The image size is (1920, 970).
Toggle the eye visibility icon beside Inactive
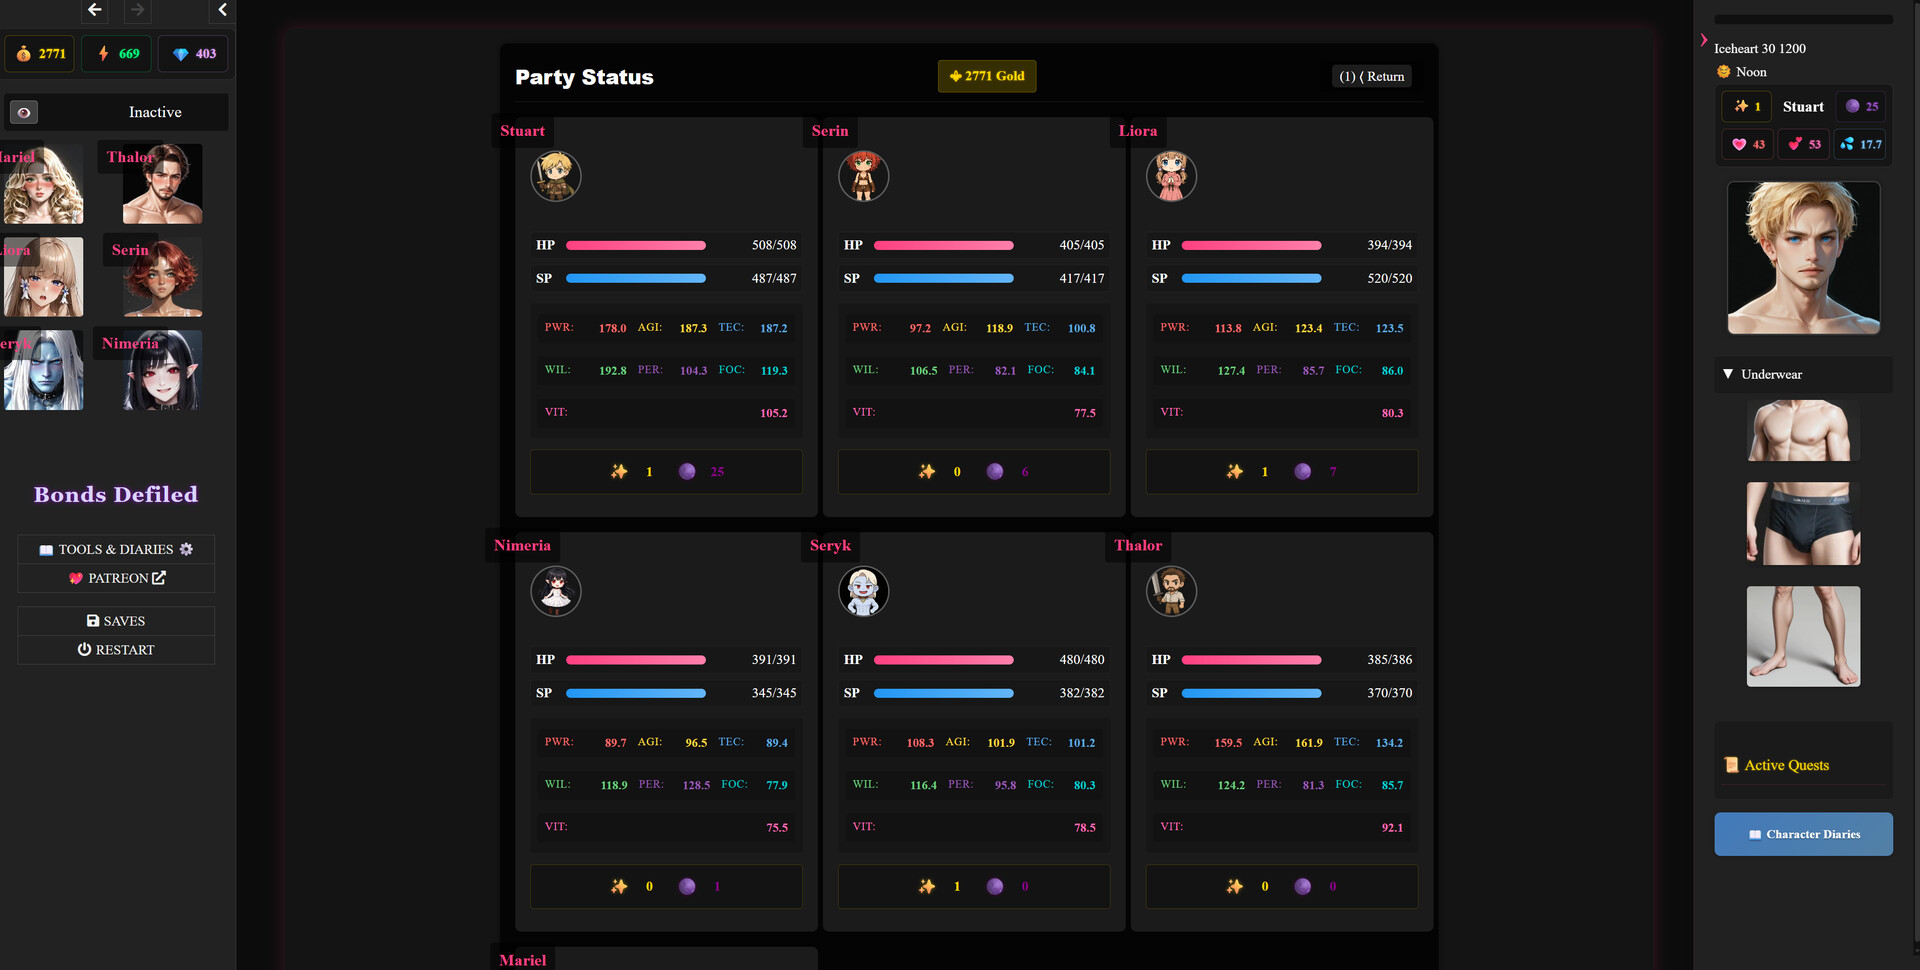point(24,112)
